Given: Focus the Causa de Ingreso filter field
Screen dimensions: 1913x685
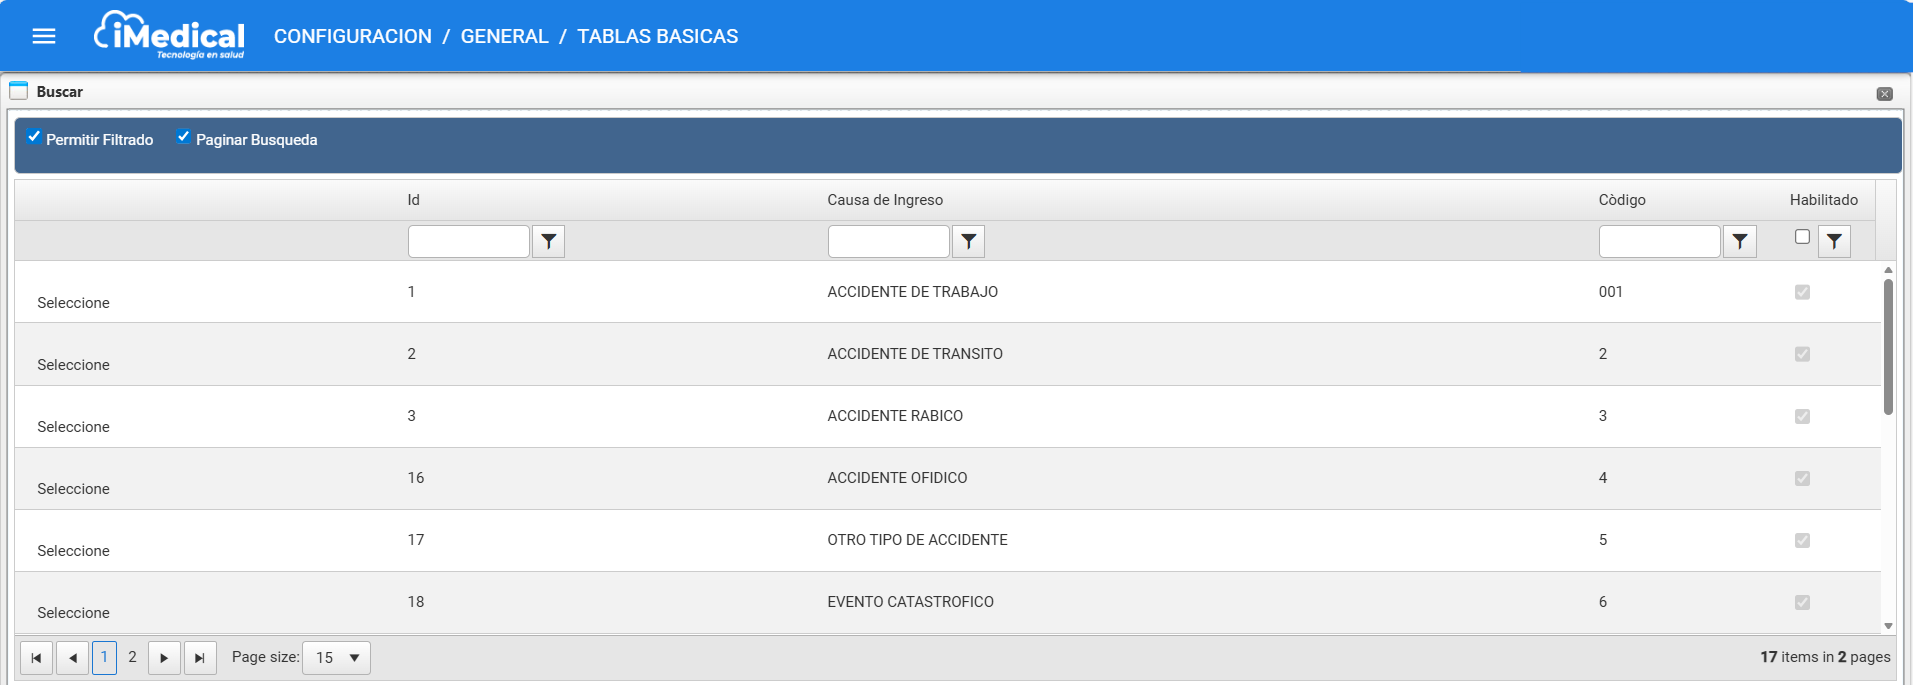Looking at the screenshot, I should 888,242.
